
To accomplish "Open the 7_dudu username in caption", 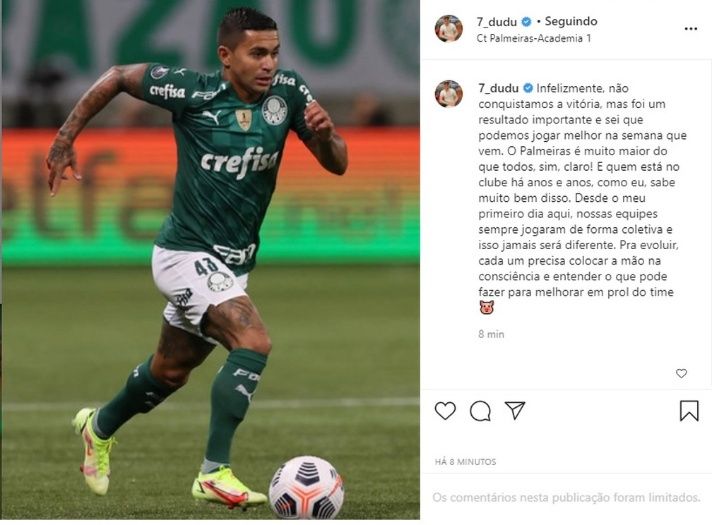I will pyautogui.click(x=498, y=88).
